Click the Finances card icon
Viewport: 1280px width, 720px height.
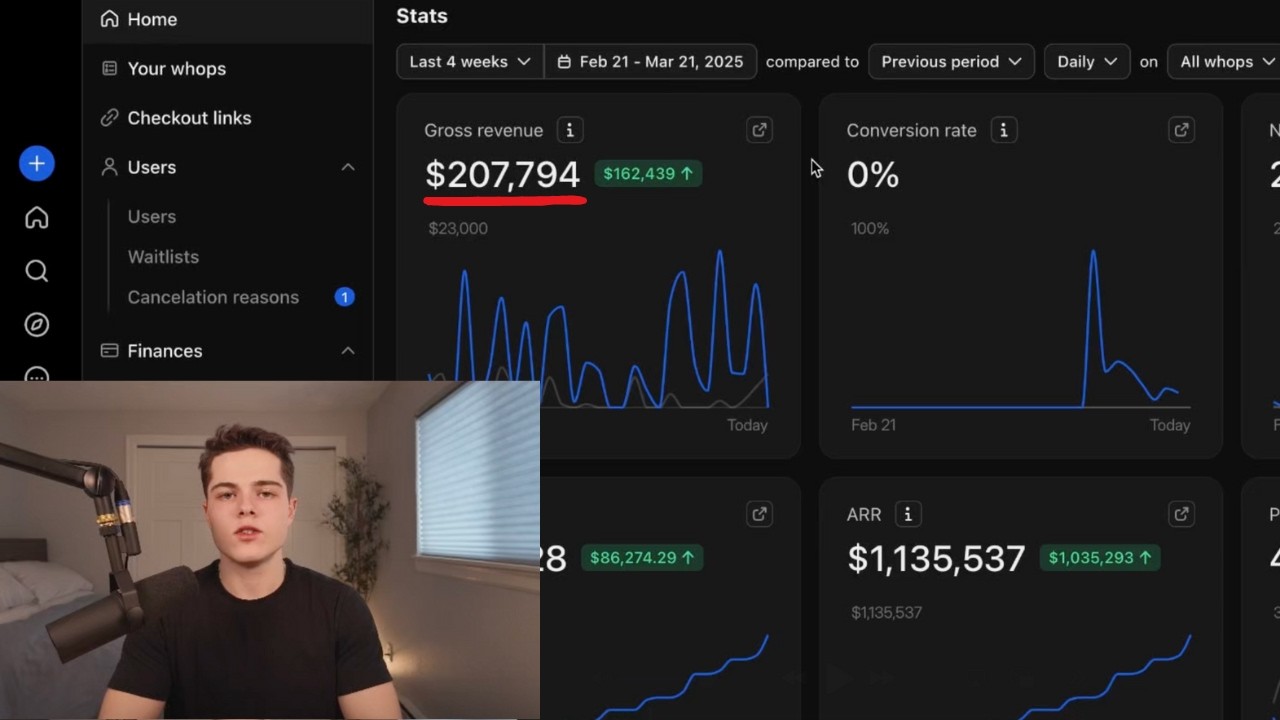(x=109, y=351)
